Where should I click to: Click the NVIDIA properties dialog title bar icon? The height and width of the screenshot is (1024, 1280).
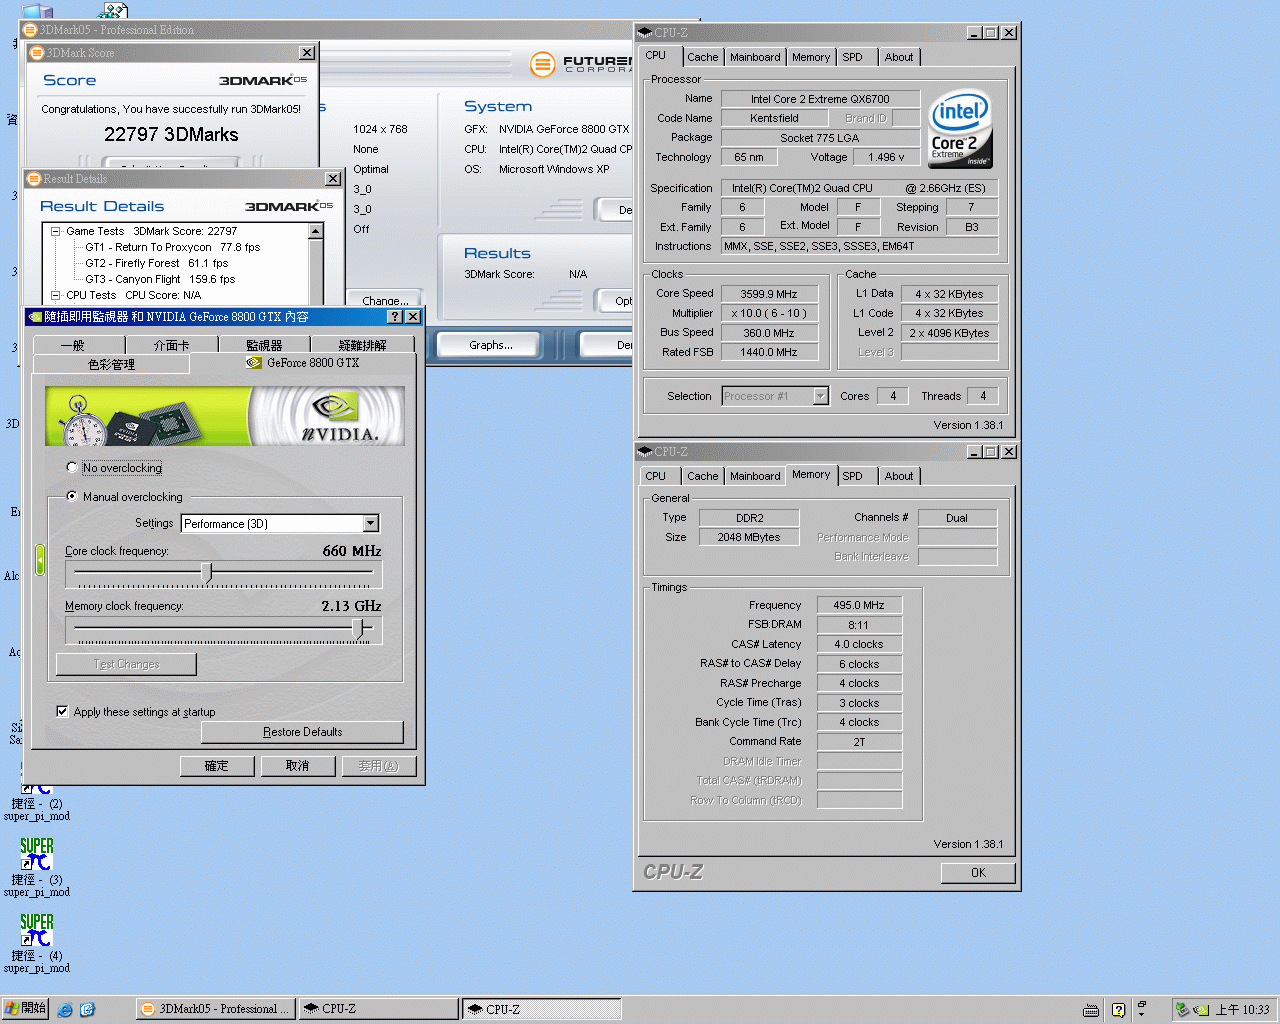click(x=36, y=317)
